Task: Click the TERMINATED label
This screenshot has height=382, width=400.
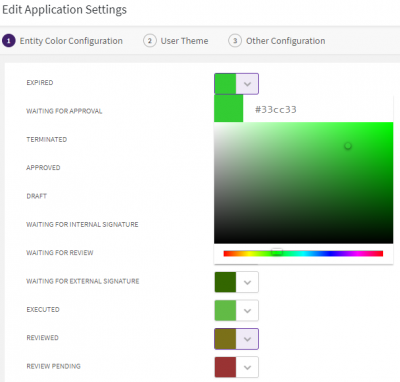Action: coord(47,139)
